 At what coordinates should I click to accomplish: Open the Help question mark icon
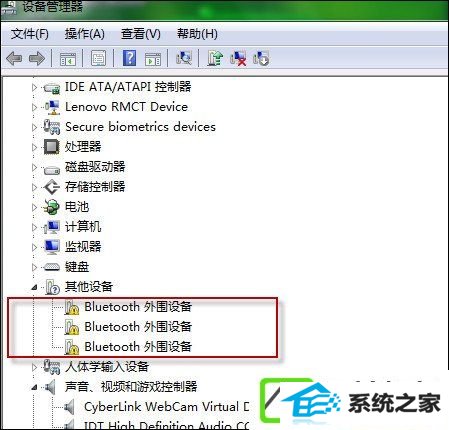click(129, 58)
